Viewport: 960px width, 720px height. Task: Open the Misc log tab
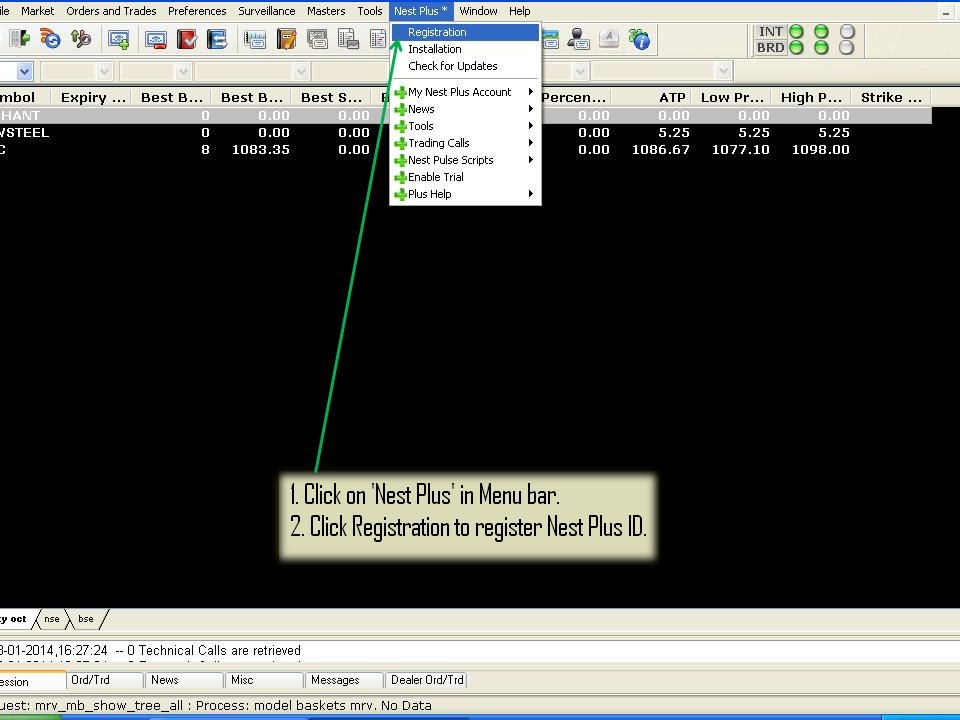(x=263, y=680)
